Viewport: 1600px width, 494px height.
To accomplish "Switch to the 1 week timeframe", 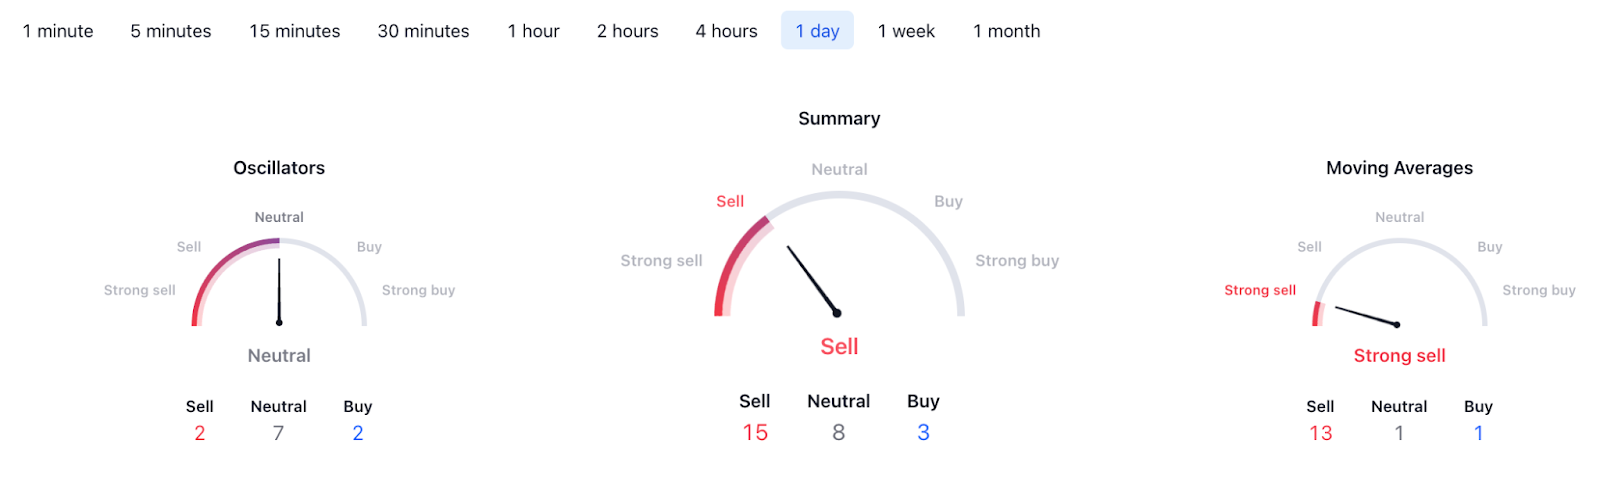I will [x=906, y=31].
